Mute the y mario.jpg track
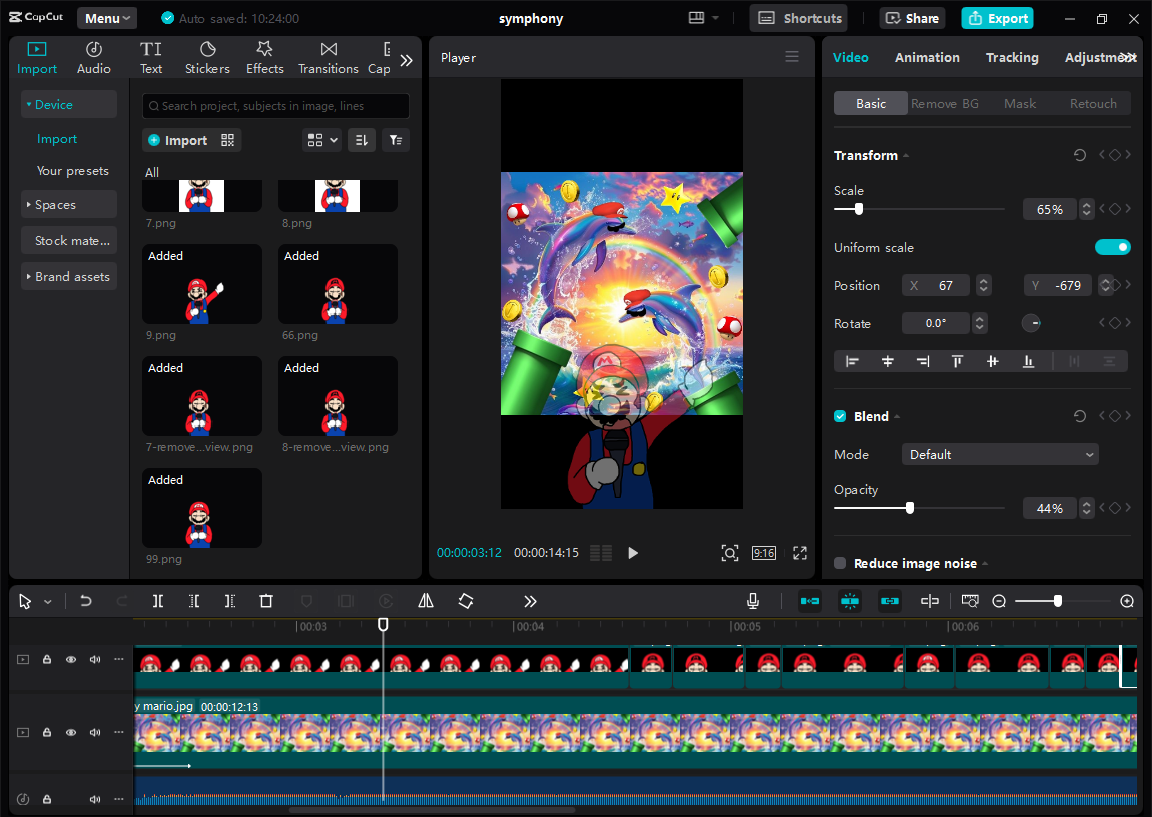 point(95,733)
